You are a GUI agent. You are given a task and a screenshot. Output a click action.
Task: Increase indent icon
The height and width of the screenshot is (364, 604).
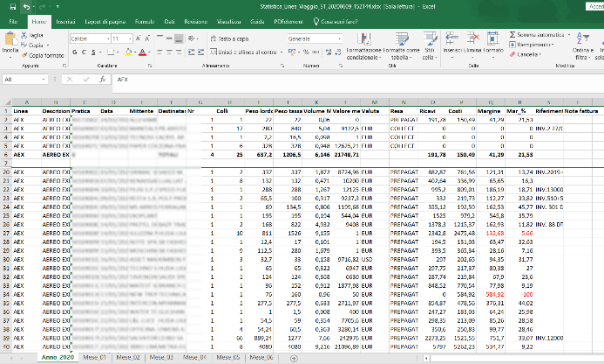click(x=201, y=52)
